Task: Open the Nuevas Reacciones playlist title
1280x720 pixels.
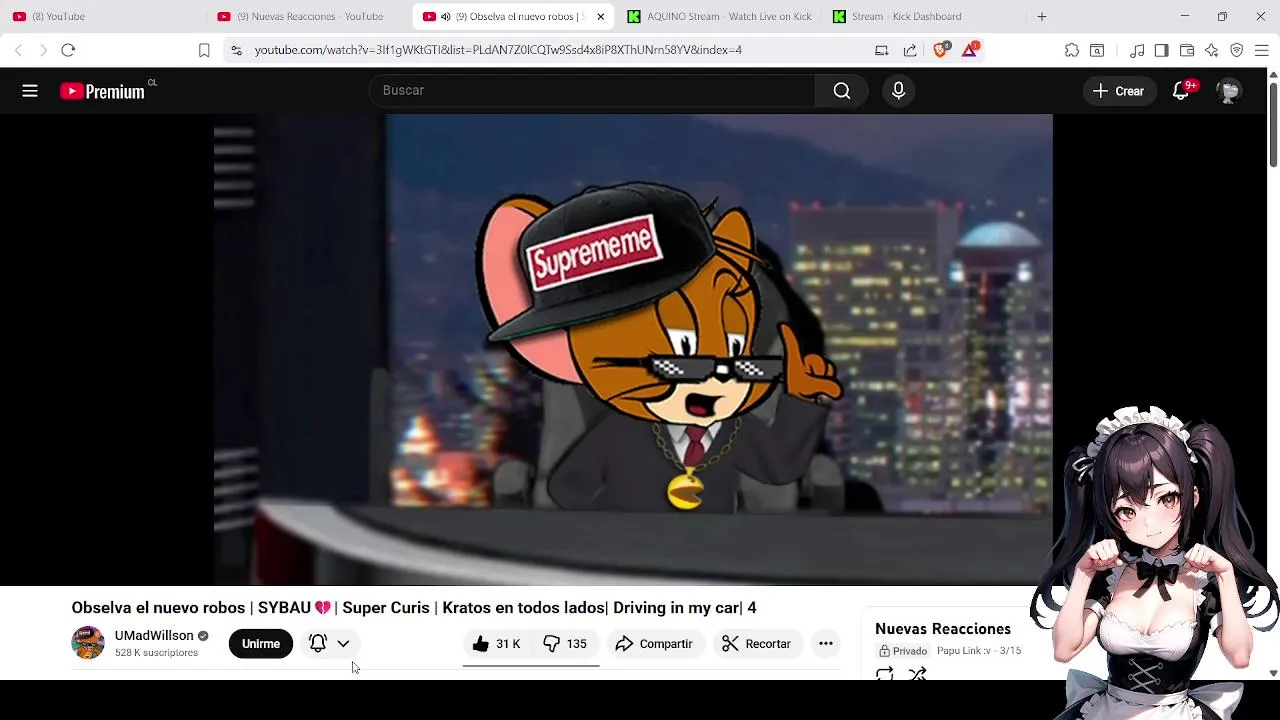Action: 943,629
